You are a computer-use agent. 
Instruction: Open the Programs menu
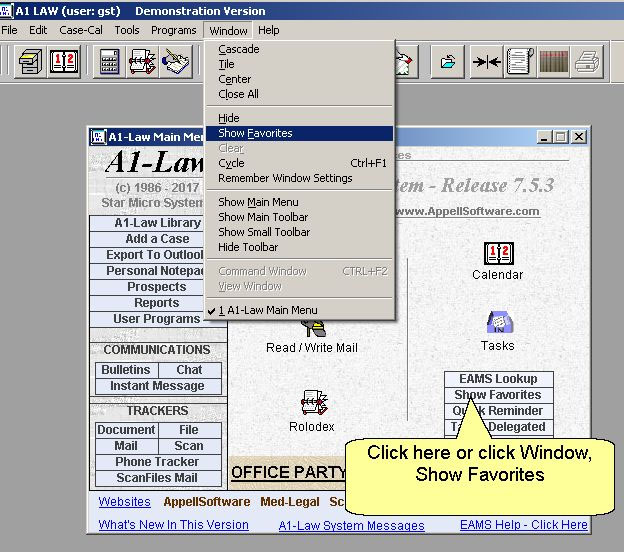[174, 30]
